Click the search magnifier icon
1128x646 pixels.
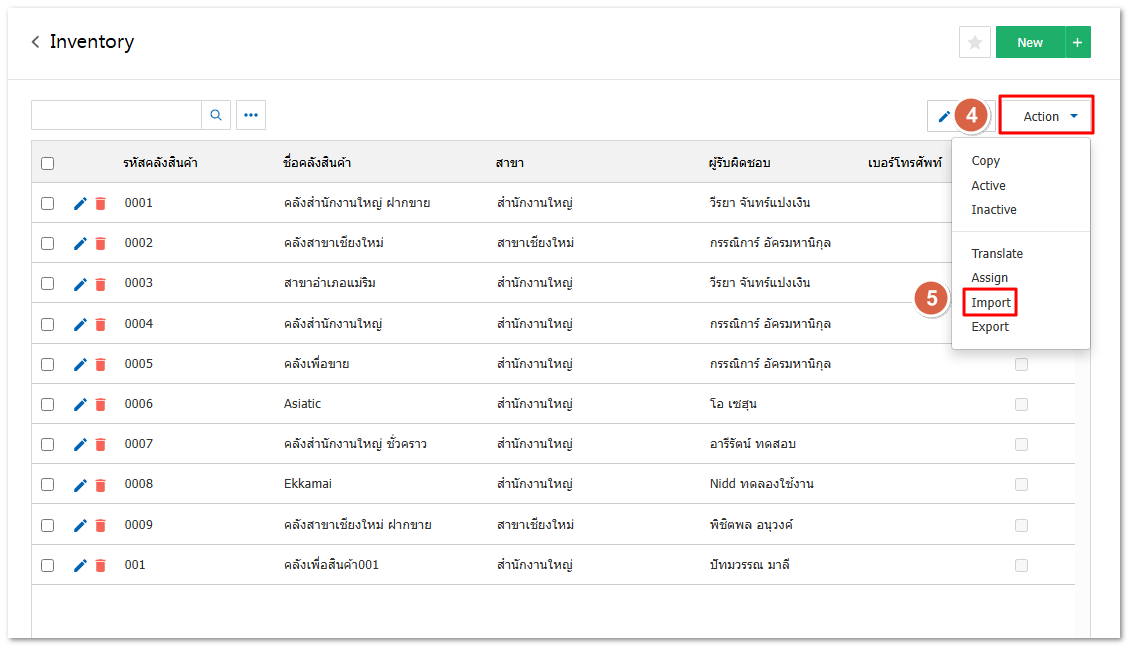[x=216, y=115]
